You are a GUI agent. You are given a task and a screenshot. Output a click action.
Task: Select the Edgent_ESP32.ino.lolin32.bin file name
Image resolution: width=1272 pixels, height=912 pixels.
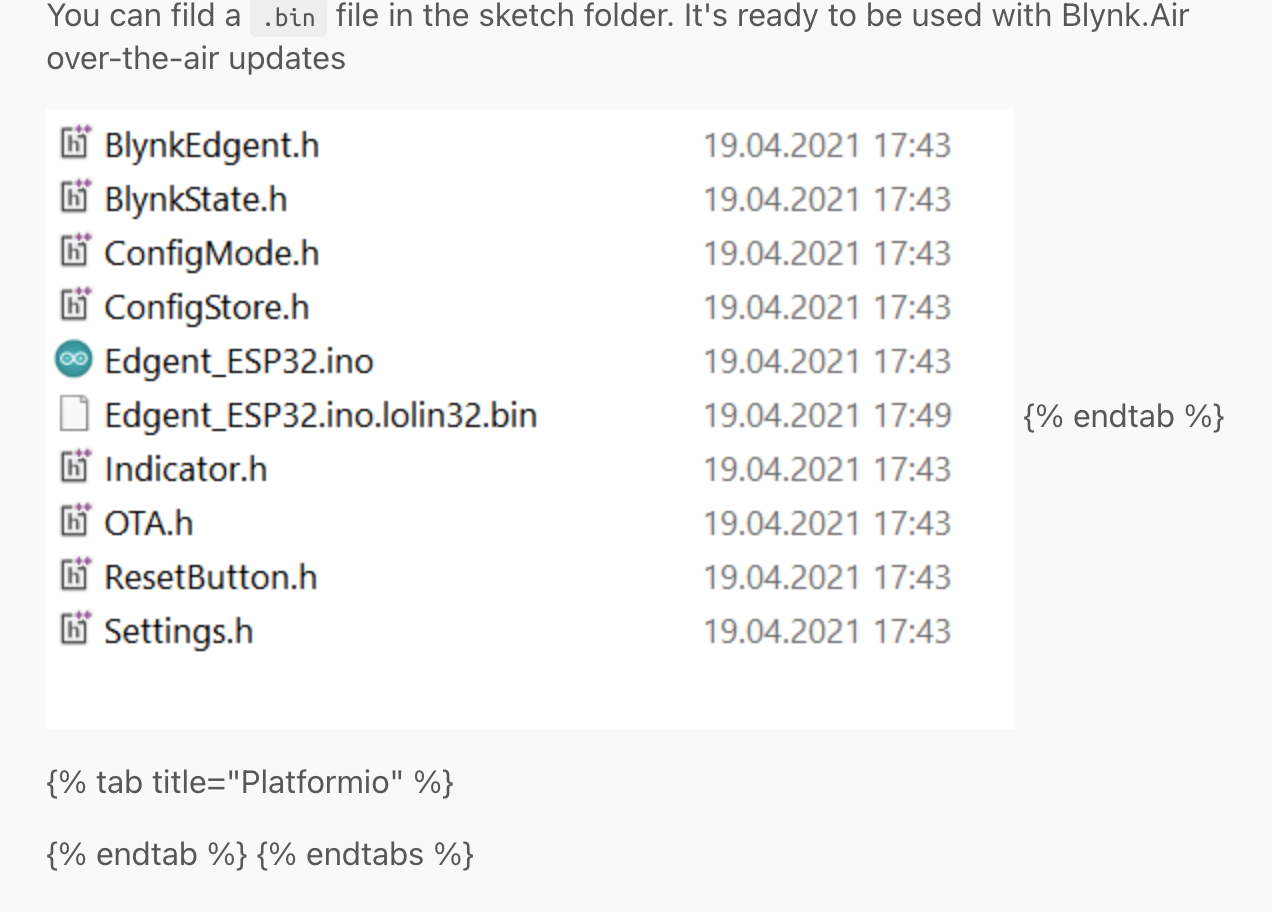coord(321,413)
